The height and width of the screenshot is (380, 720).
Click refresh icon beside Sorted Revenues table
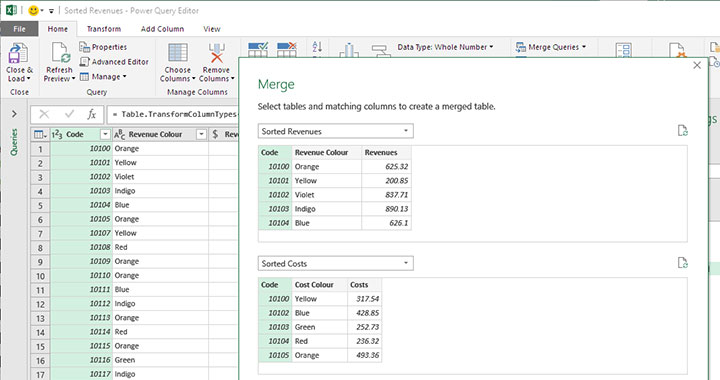pos(682,131)
